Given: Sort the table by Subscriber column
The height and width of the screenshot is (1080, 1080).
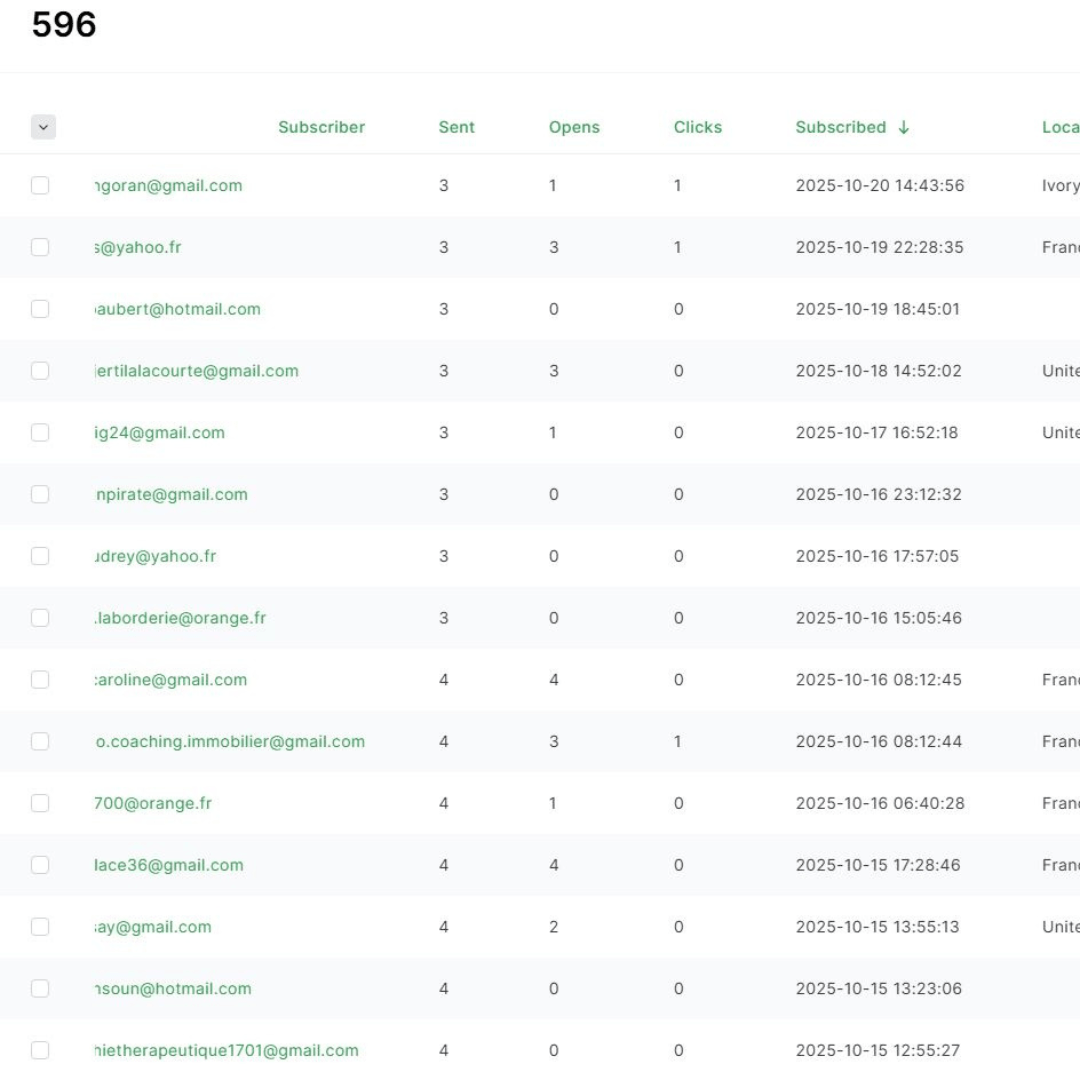Looking at the screenshot, I should coord(321,127).
